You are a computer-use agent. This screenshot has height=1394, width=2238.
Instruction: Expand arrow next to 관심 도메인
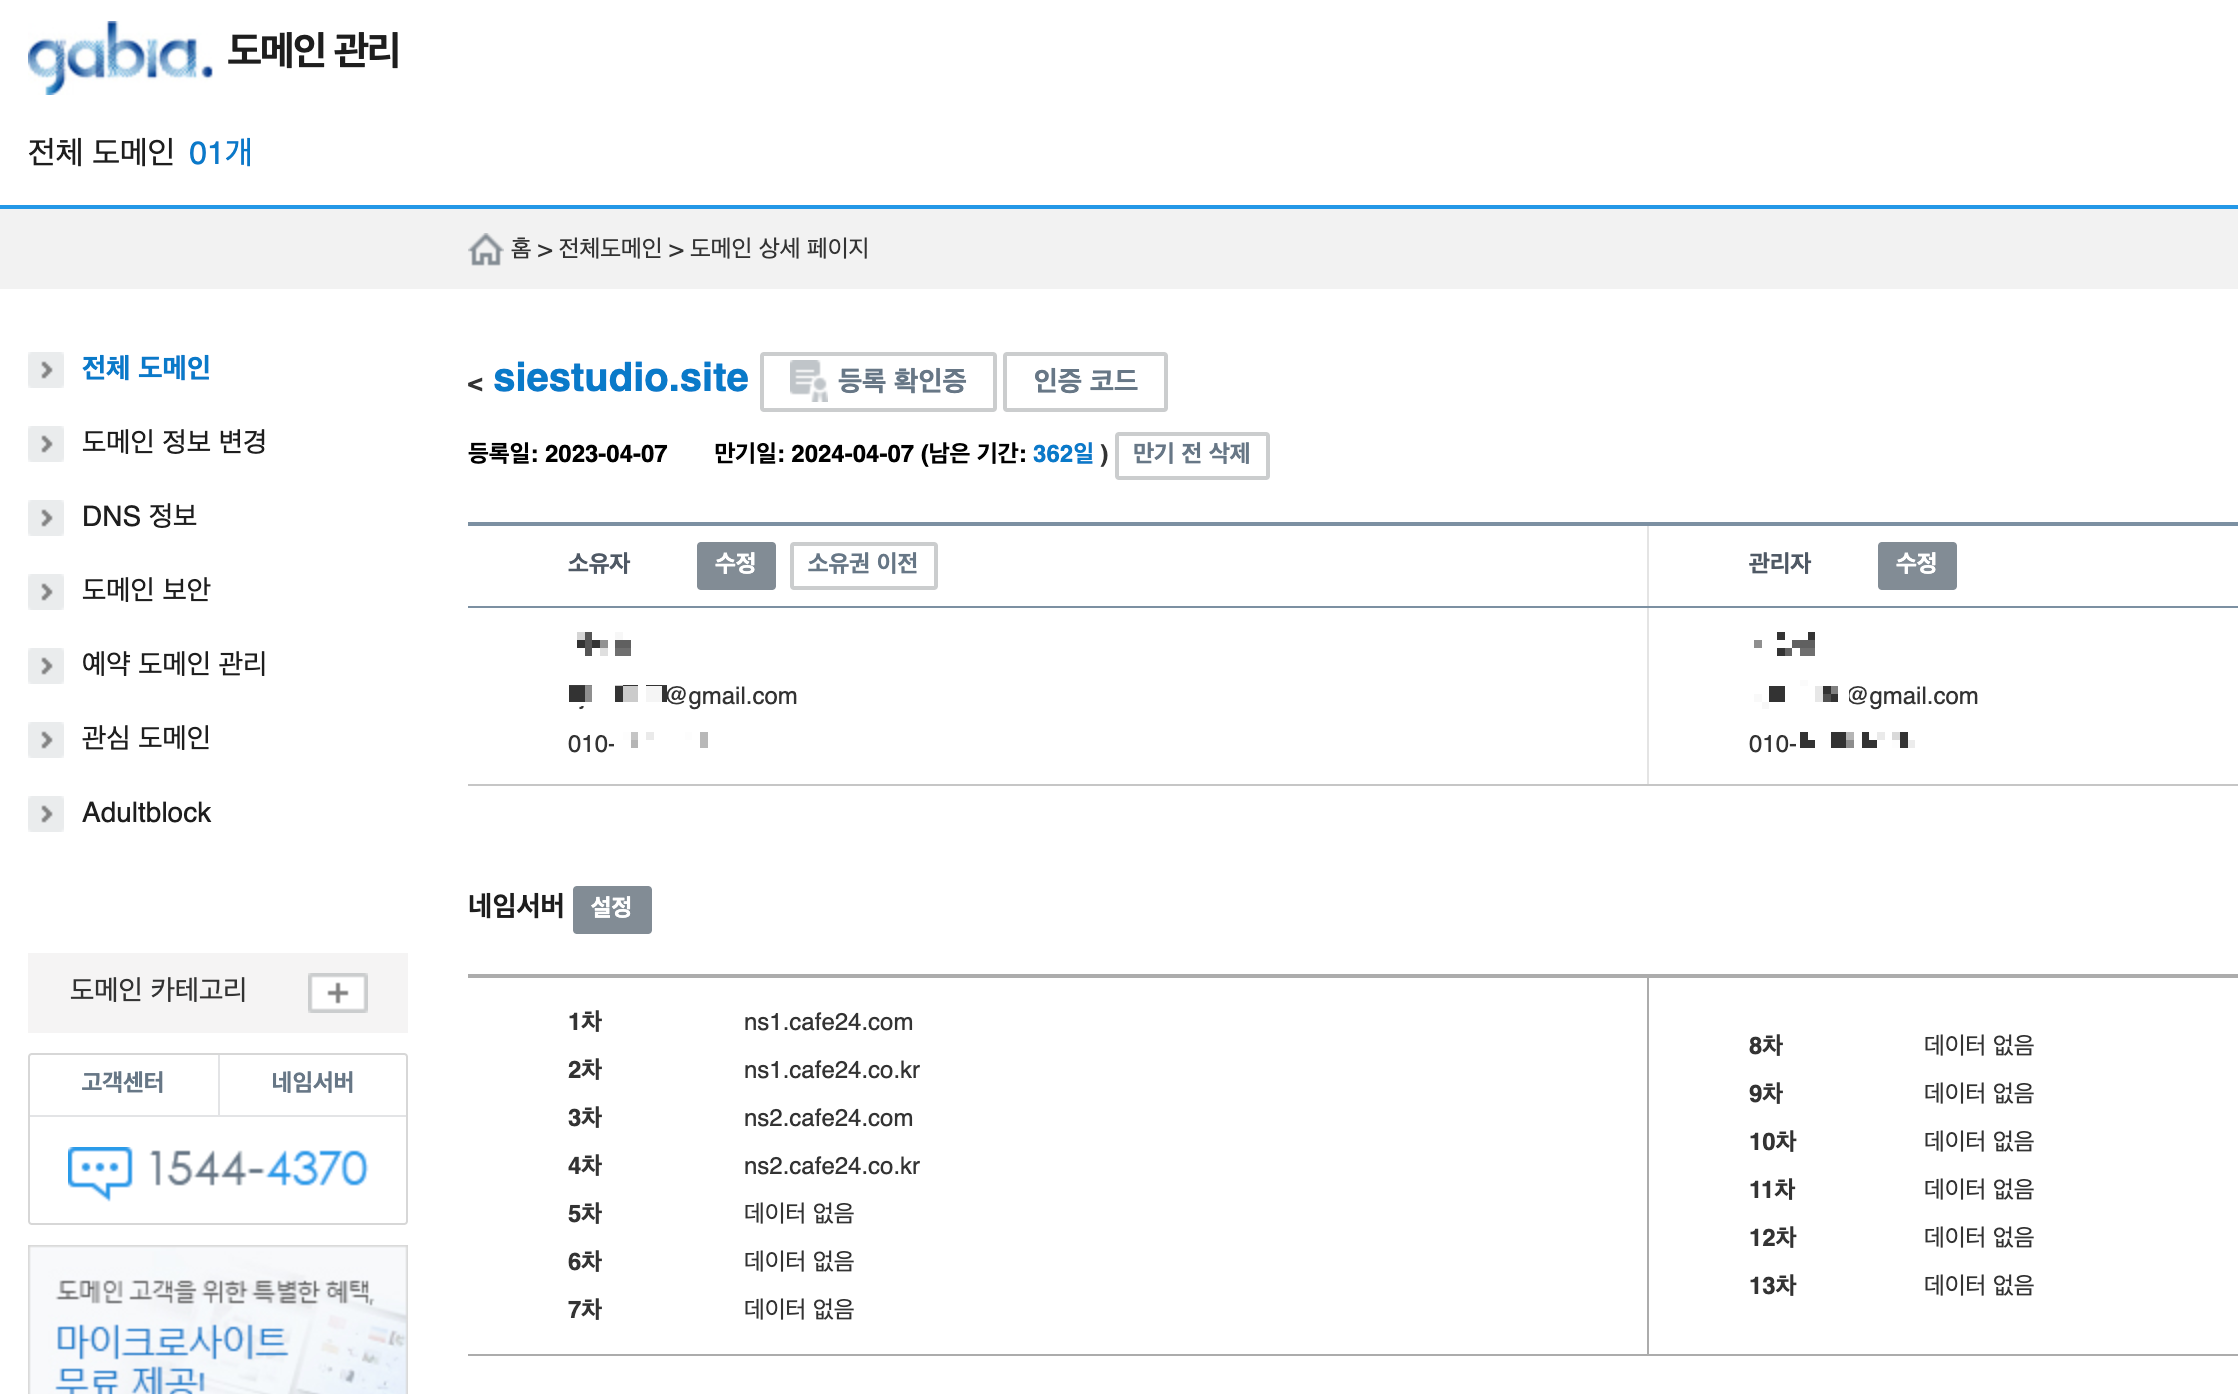pos(46,739)
